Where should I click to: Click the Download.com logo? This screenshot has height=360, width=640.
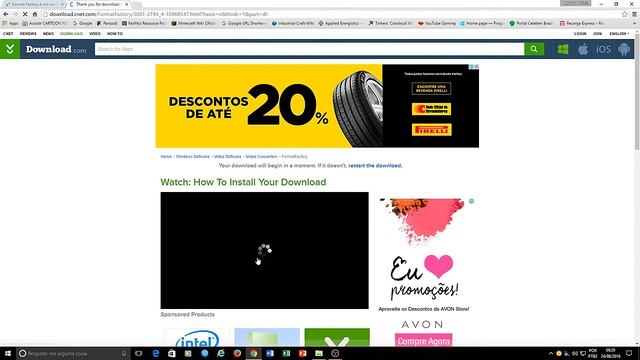pos(56,49)
